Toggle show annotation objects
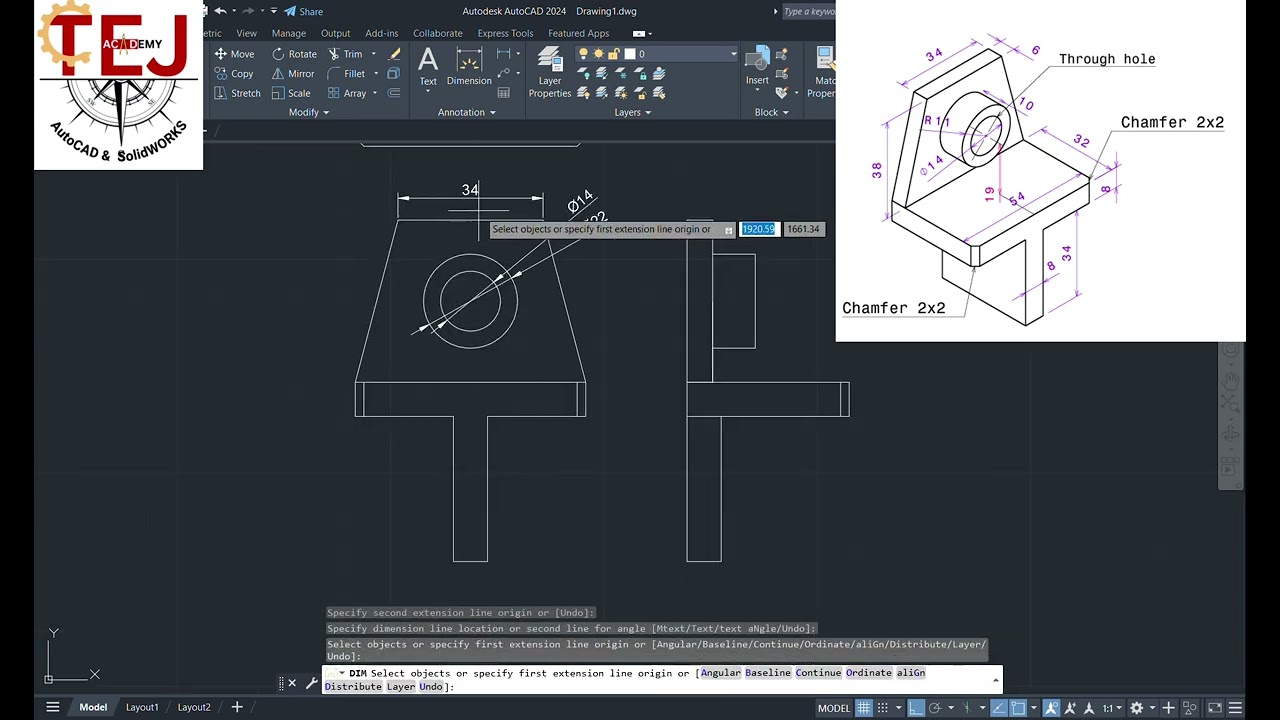The width and height of the screenshot is (1280, 720). point(1052,708)
